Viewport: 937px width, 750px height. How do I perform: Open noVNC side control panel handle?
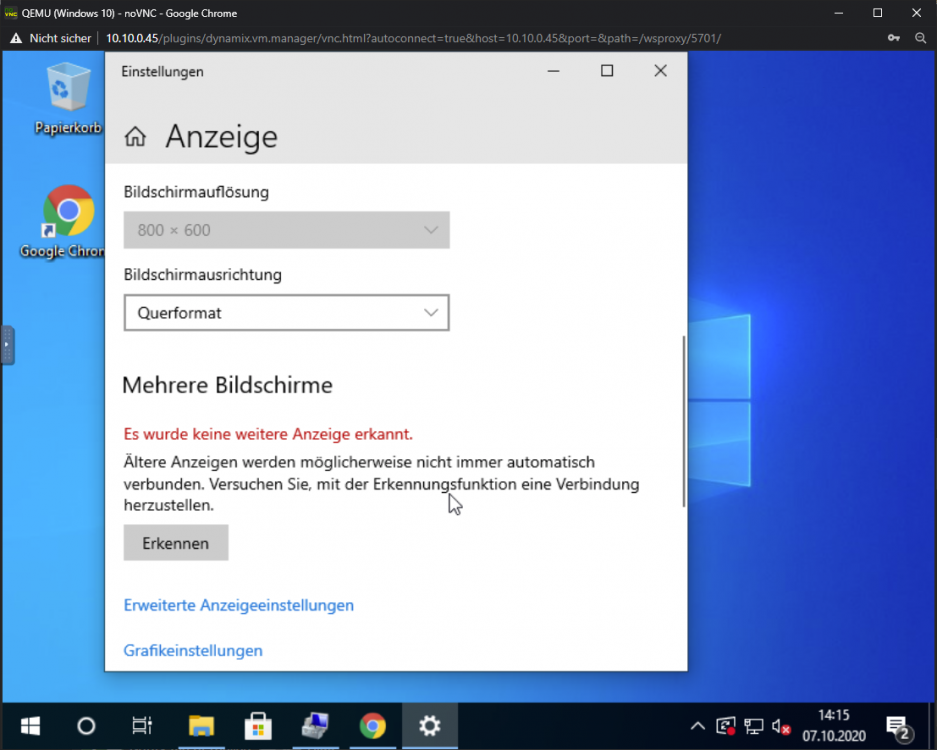pyautogui.click(x=7, y=345)
